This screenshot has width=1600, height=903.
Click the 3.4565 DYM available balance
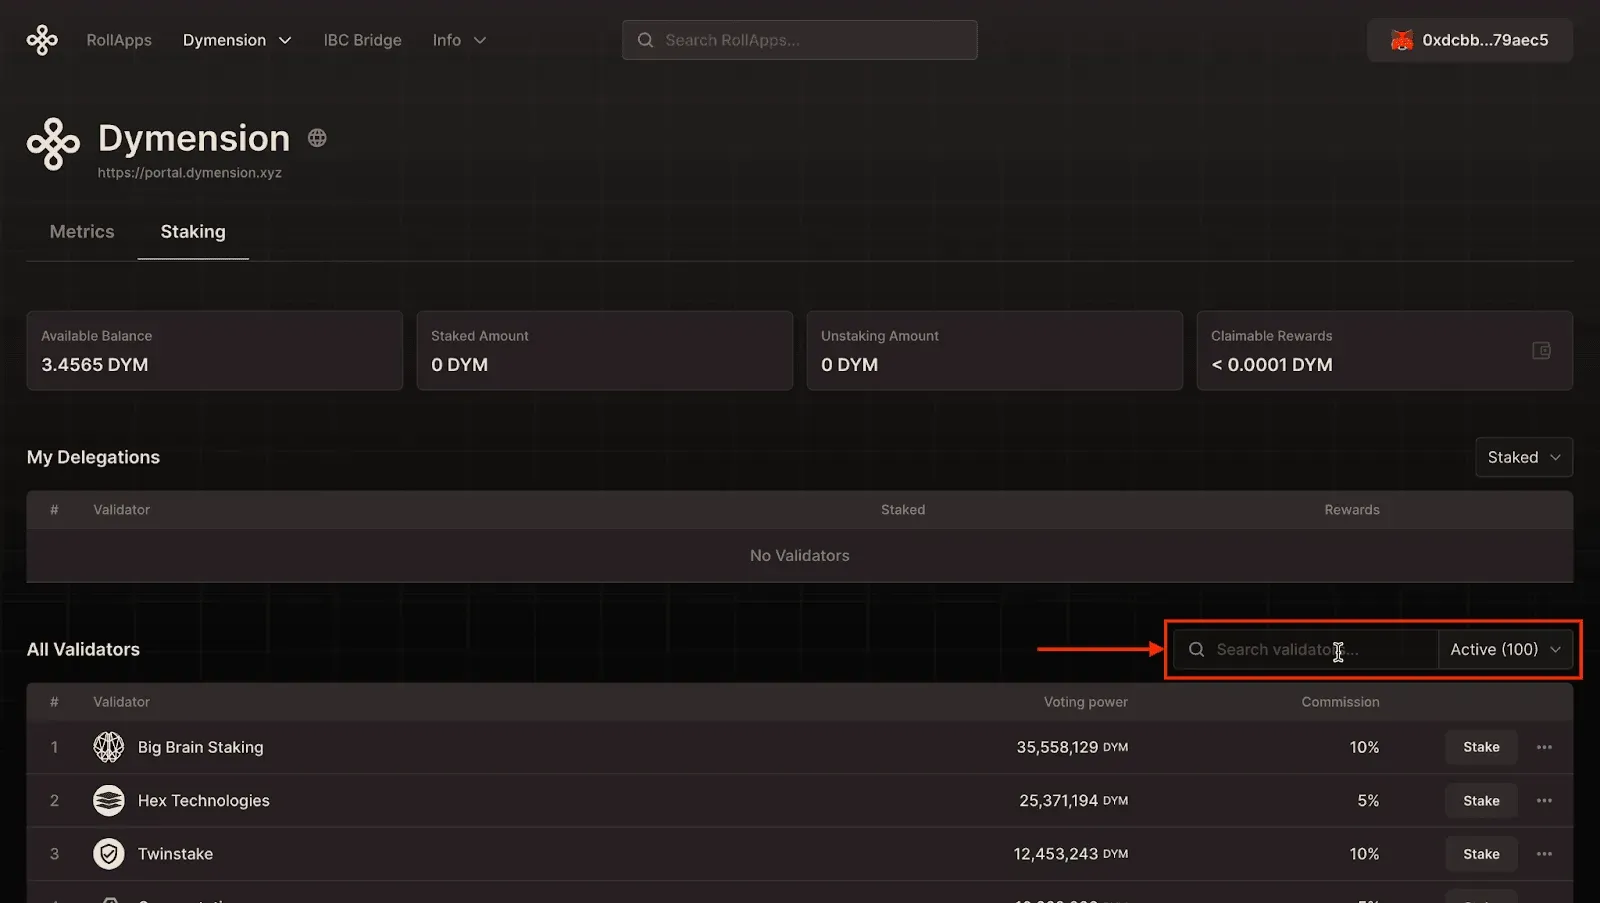(x=95, y=365)
